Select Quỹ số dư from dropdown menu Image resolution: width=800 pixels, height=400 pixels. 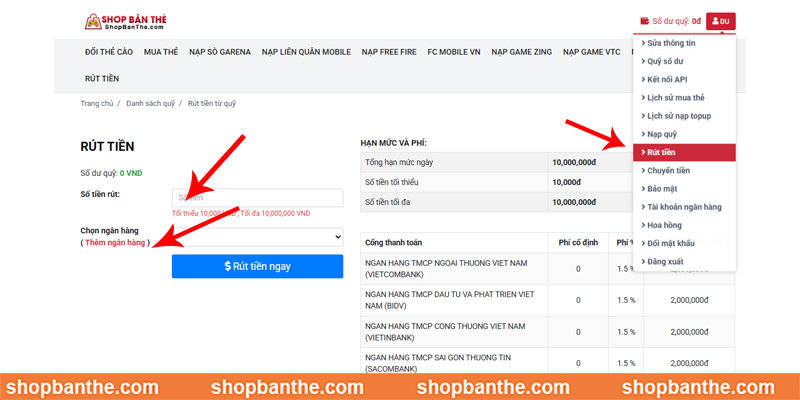point(684,61)
